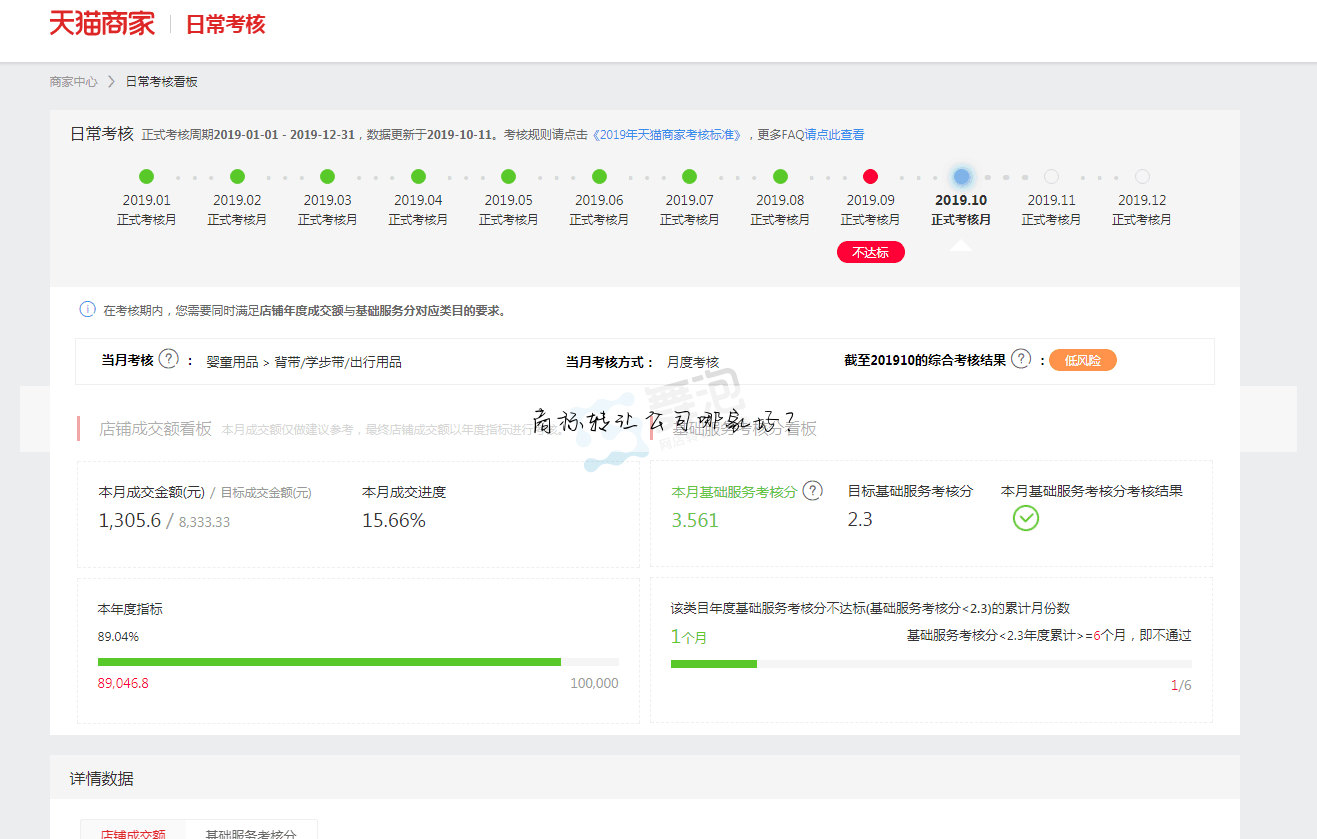The image size is (1317, 839).
Task: Click the circular info icon before the notice text
Action: pyautogui.click(x=87, y=310)
